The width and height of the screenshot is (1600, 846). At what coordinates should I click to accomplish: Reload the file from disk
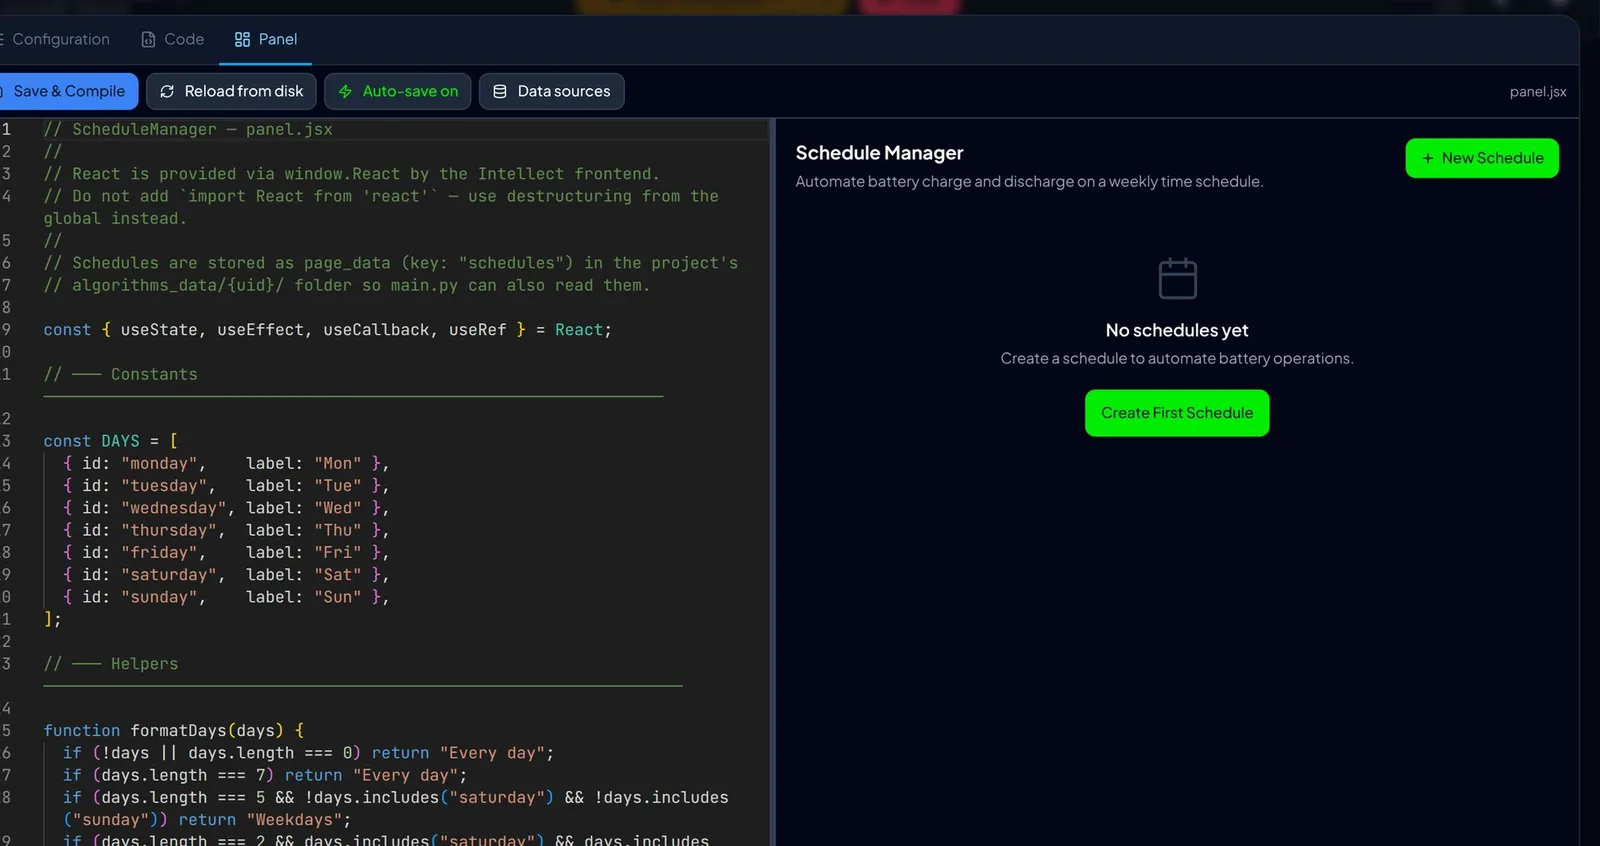231,91
